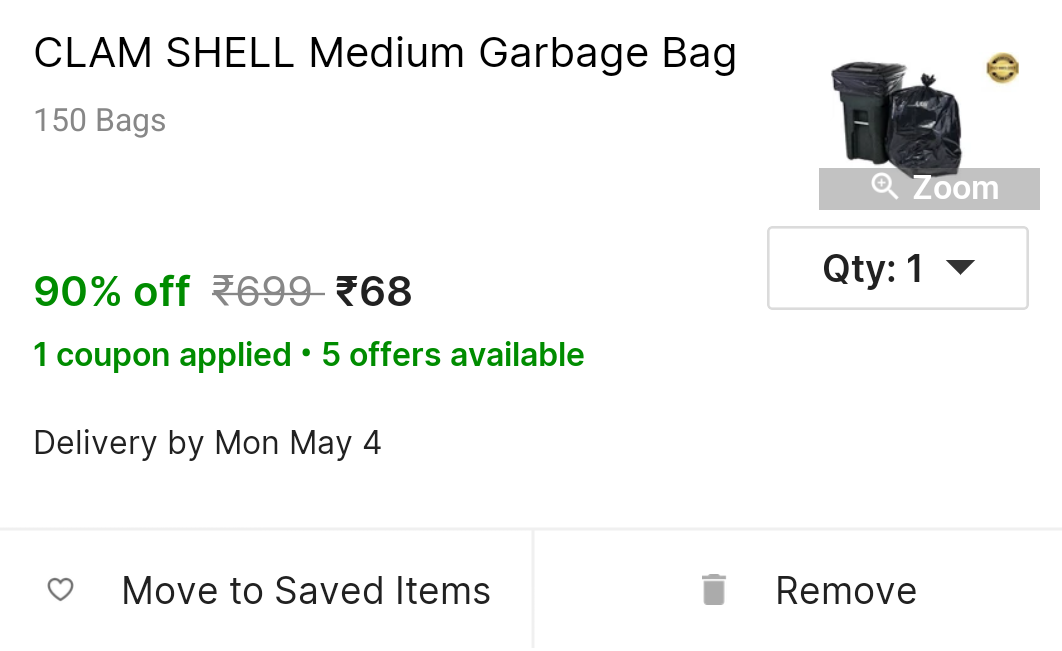Show the 5 offers available
The height and width of the screenshot is (651, 1062).
(x=453, y=355)
